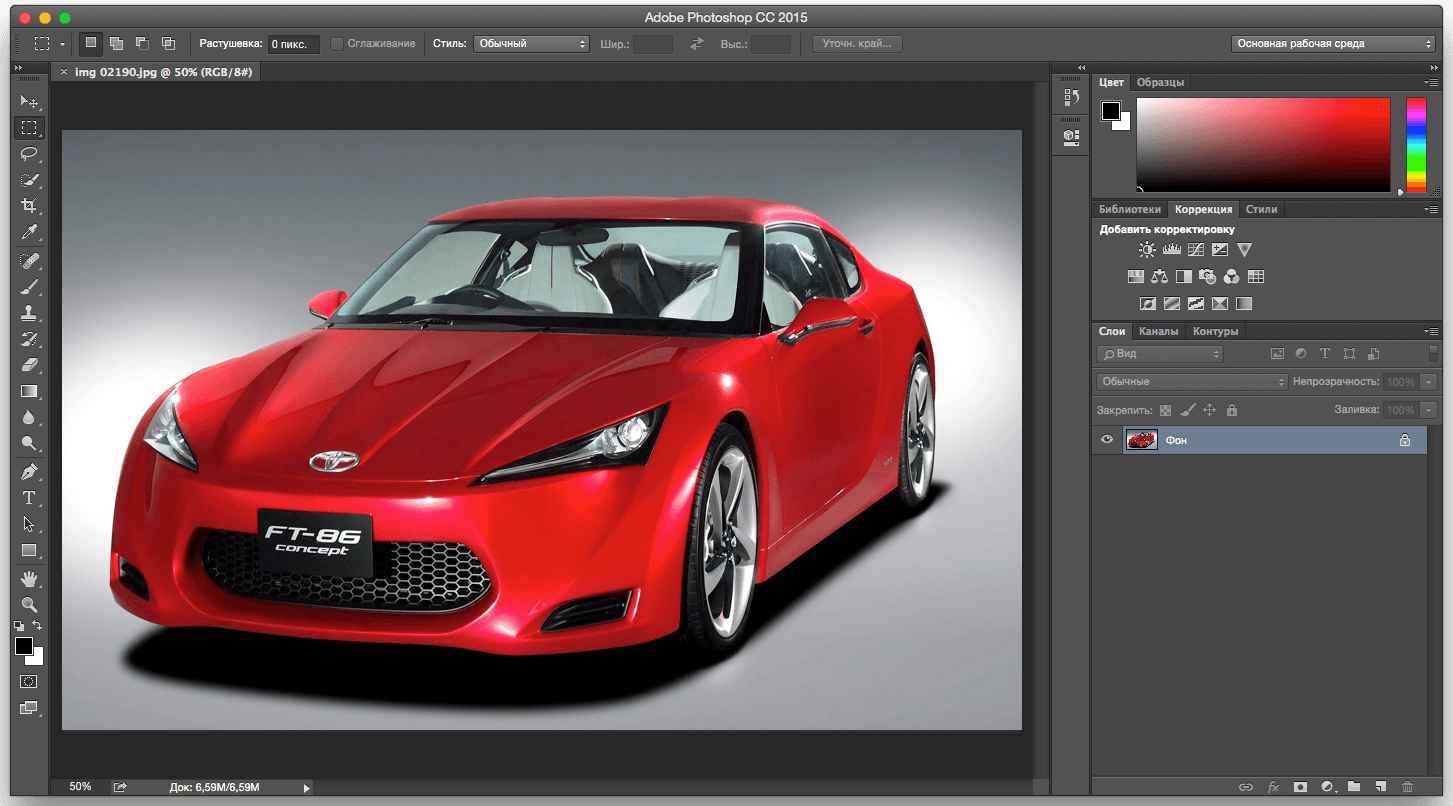Add a Vibrance adjustment
The width and height of the screenshot is (1453, 806).
point(1244,250)
